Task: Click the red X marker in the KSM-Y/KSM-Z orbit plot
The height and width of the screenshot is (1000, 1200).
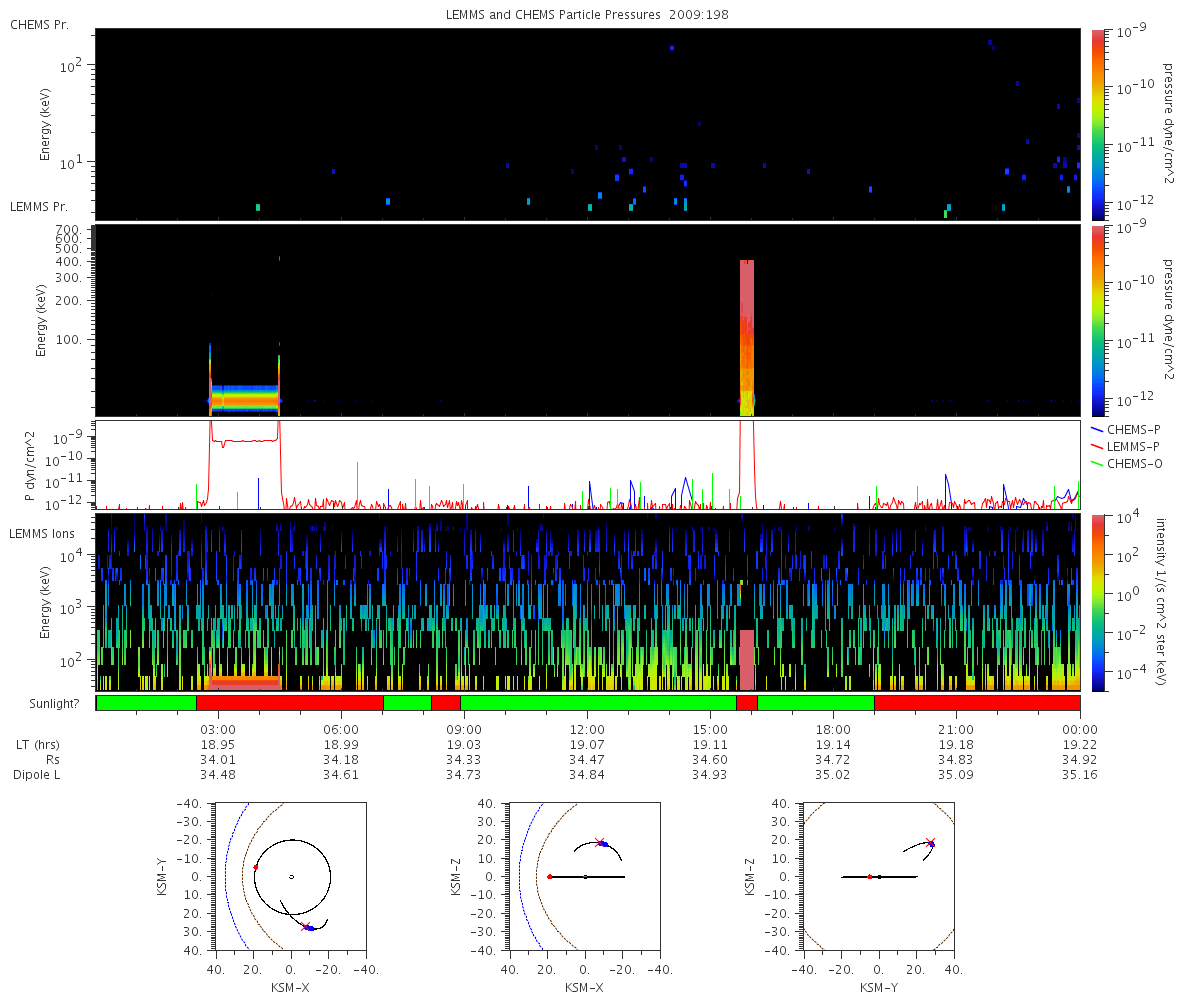Action: pyautogui.click(x=931, y=842)
